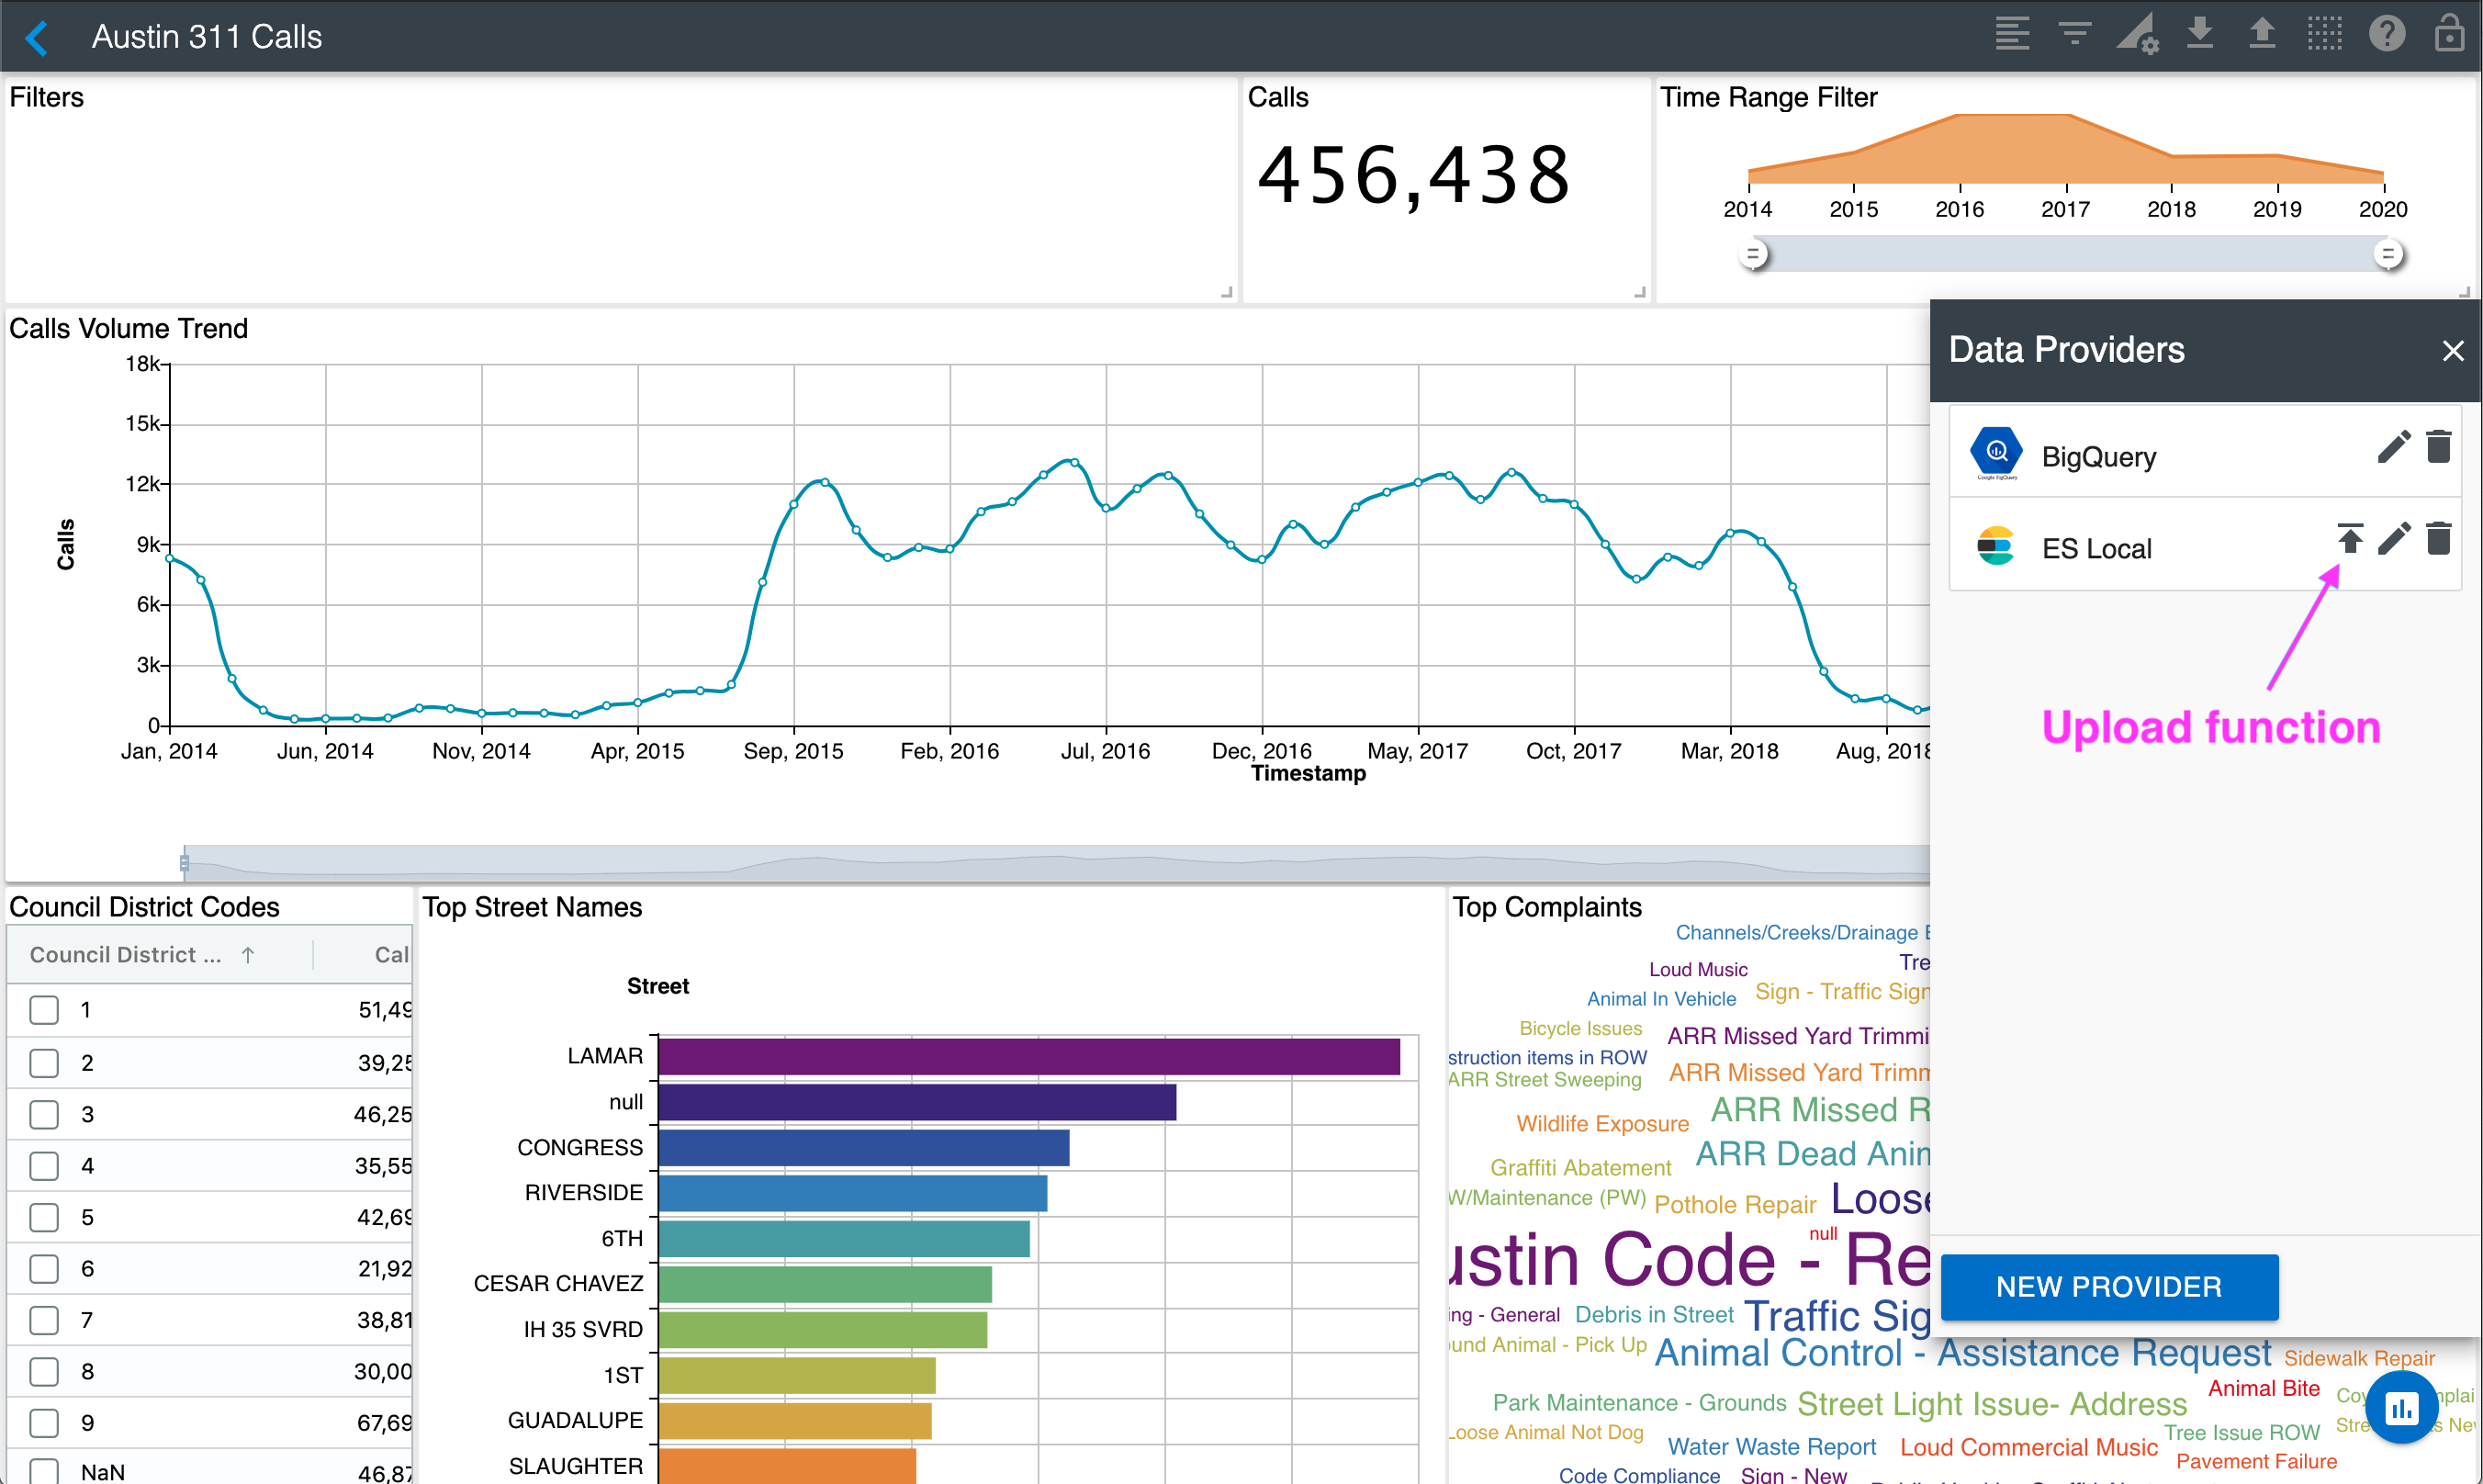Open the left-aligned lines icon in the toolbar
The width and height of the screenshot is (2483, 1484).
(2012, 34)
